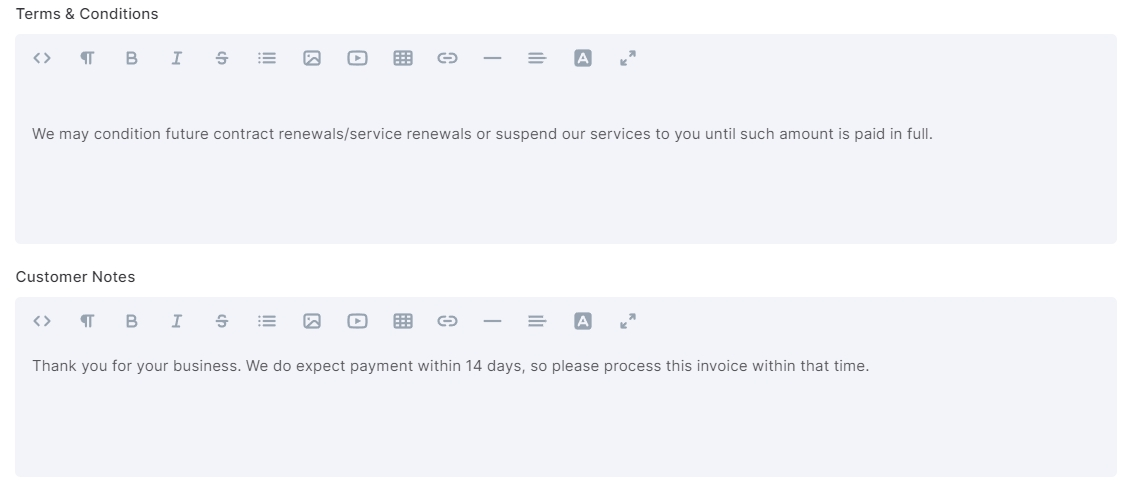The height and width of the screenshot is (496, 1131).
Task: Toggle strikethrough in Customer Notes editor
Action: (221, 322)
